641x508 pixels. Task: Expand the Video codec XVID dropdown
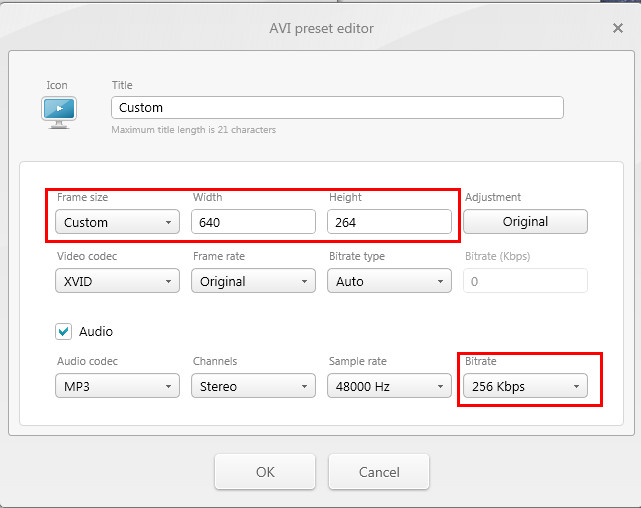(117, 281)
